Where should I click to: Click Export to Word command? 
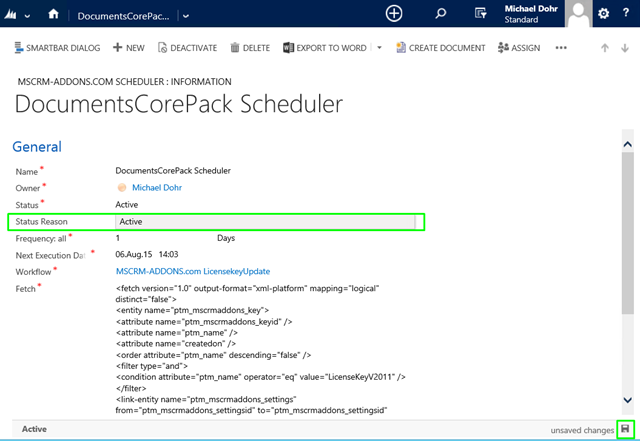[x=325, y=48]
